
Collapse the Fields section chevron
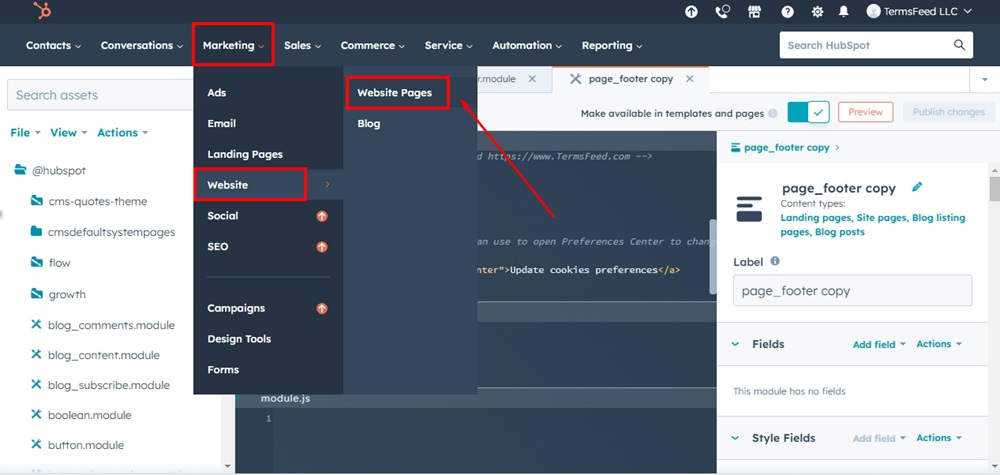735,344
